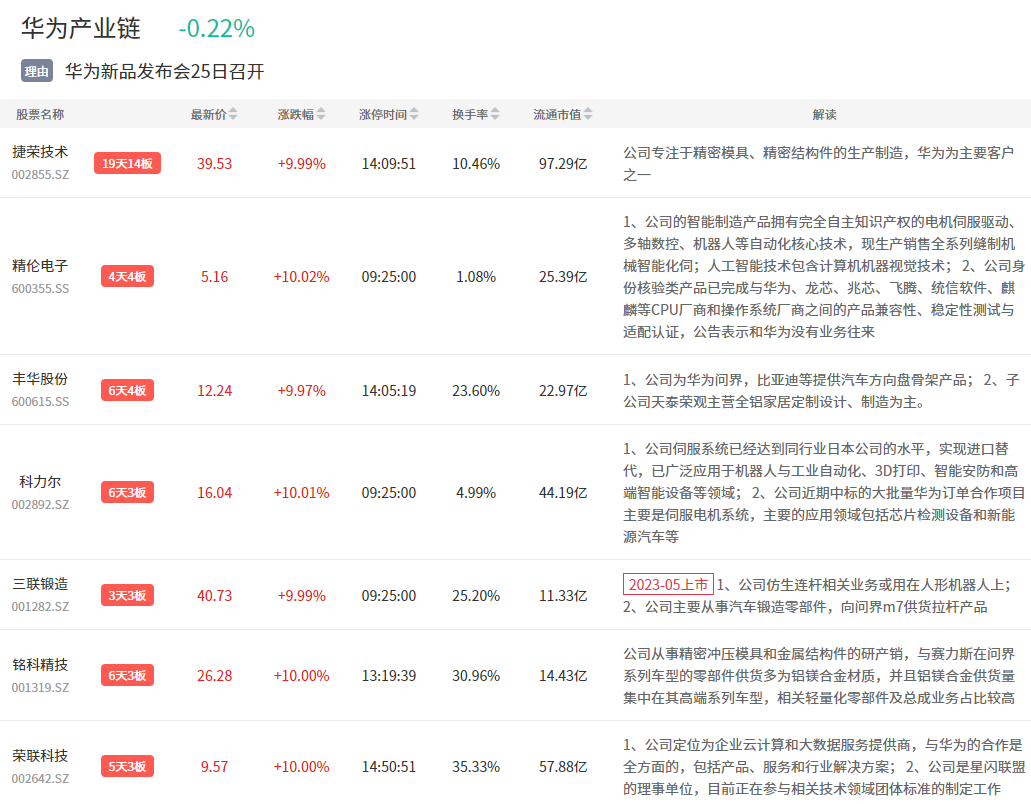Click limit-up time 14:09:51
The height and width of the screenshot is (804, 1031).
pos(389,164)
